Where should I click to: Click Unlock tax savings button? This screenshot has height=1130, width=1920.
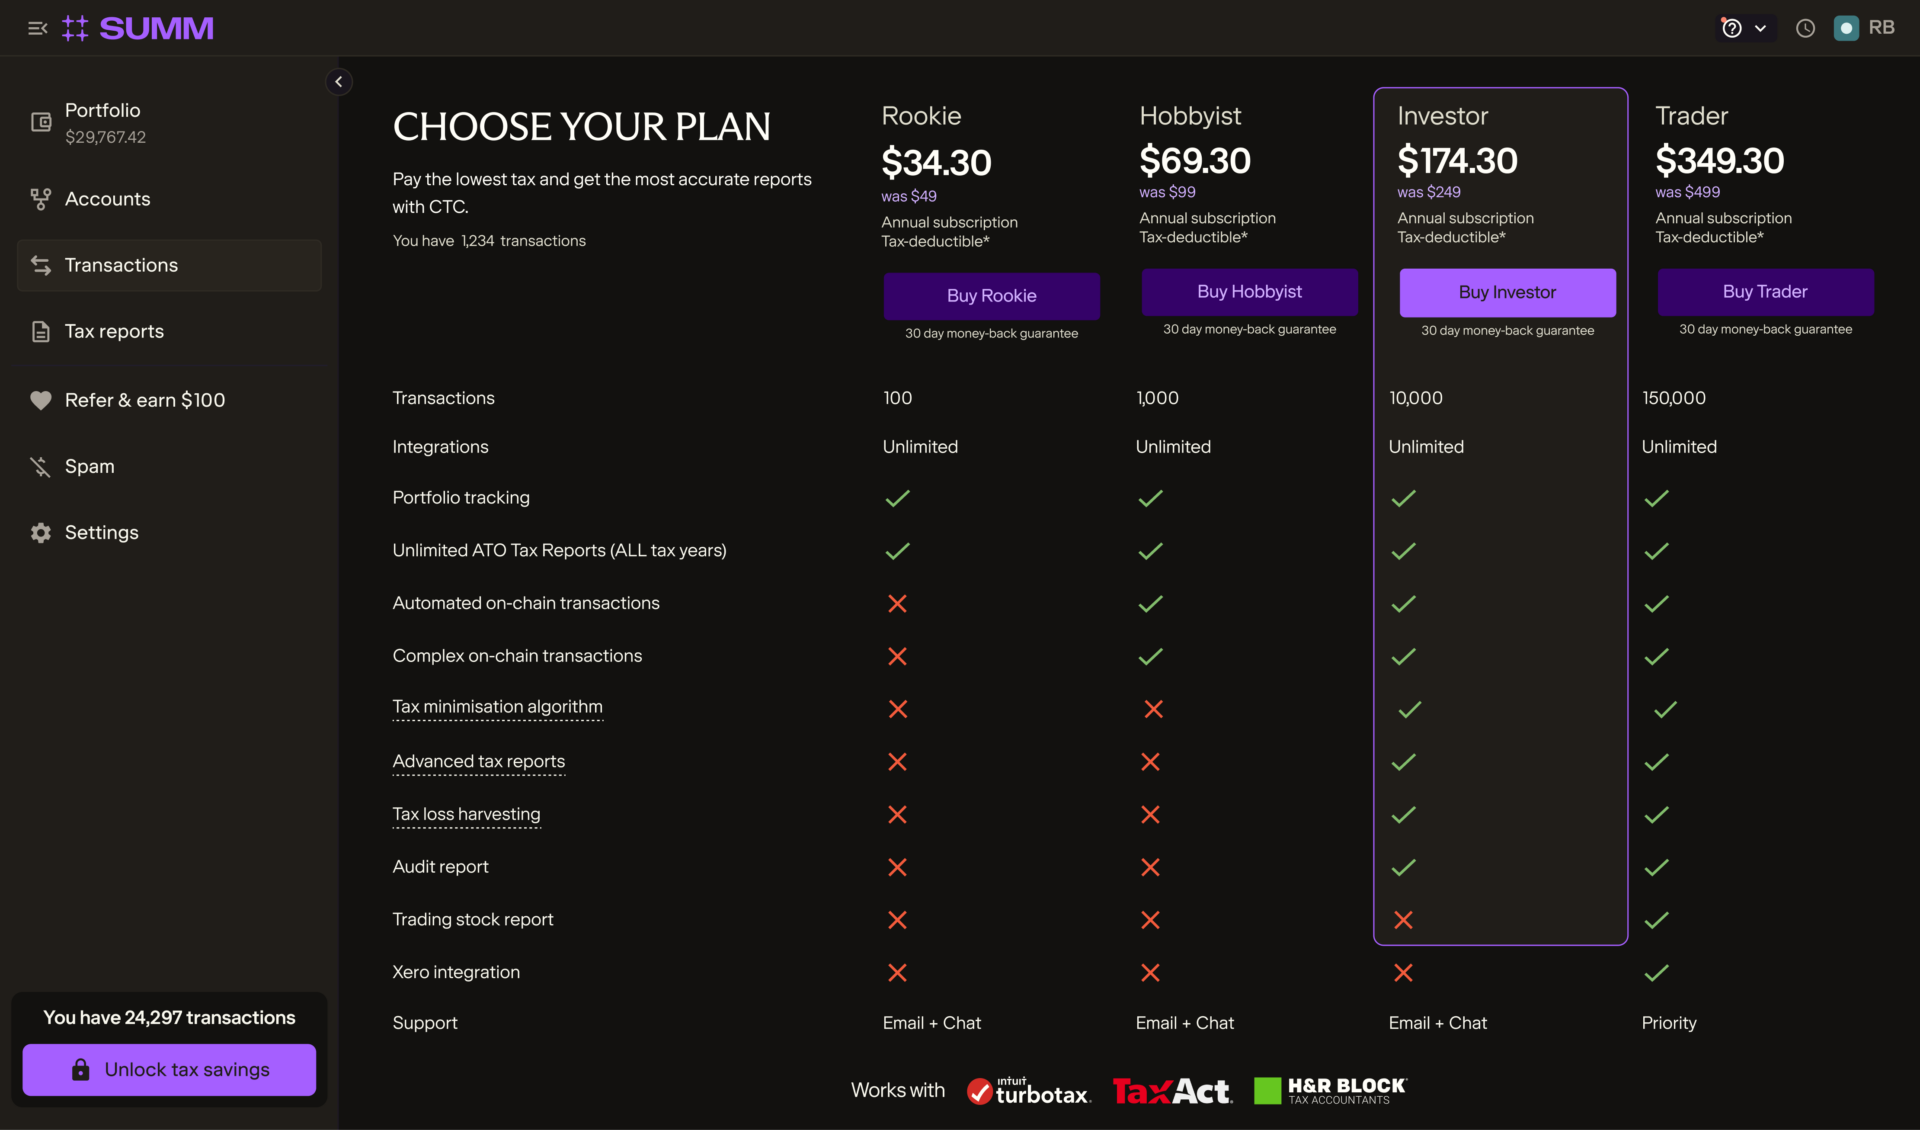[x=169, y=1070]
